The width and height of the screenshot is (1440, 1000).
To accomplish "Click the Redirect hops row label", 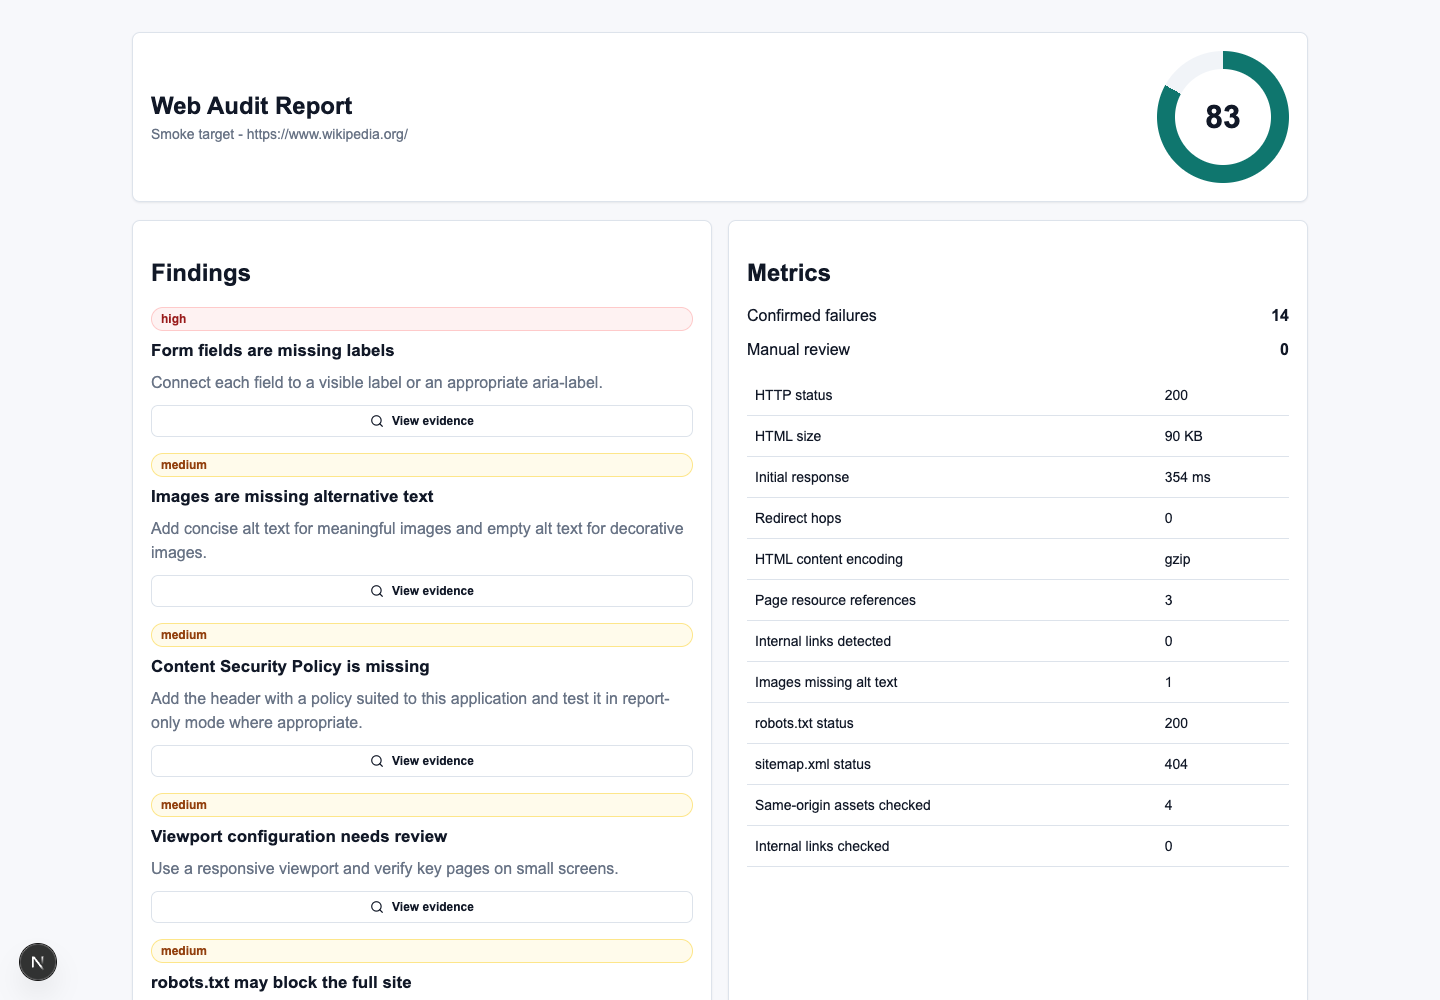I will [x=798, y=518].
